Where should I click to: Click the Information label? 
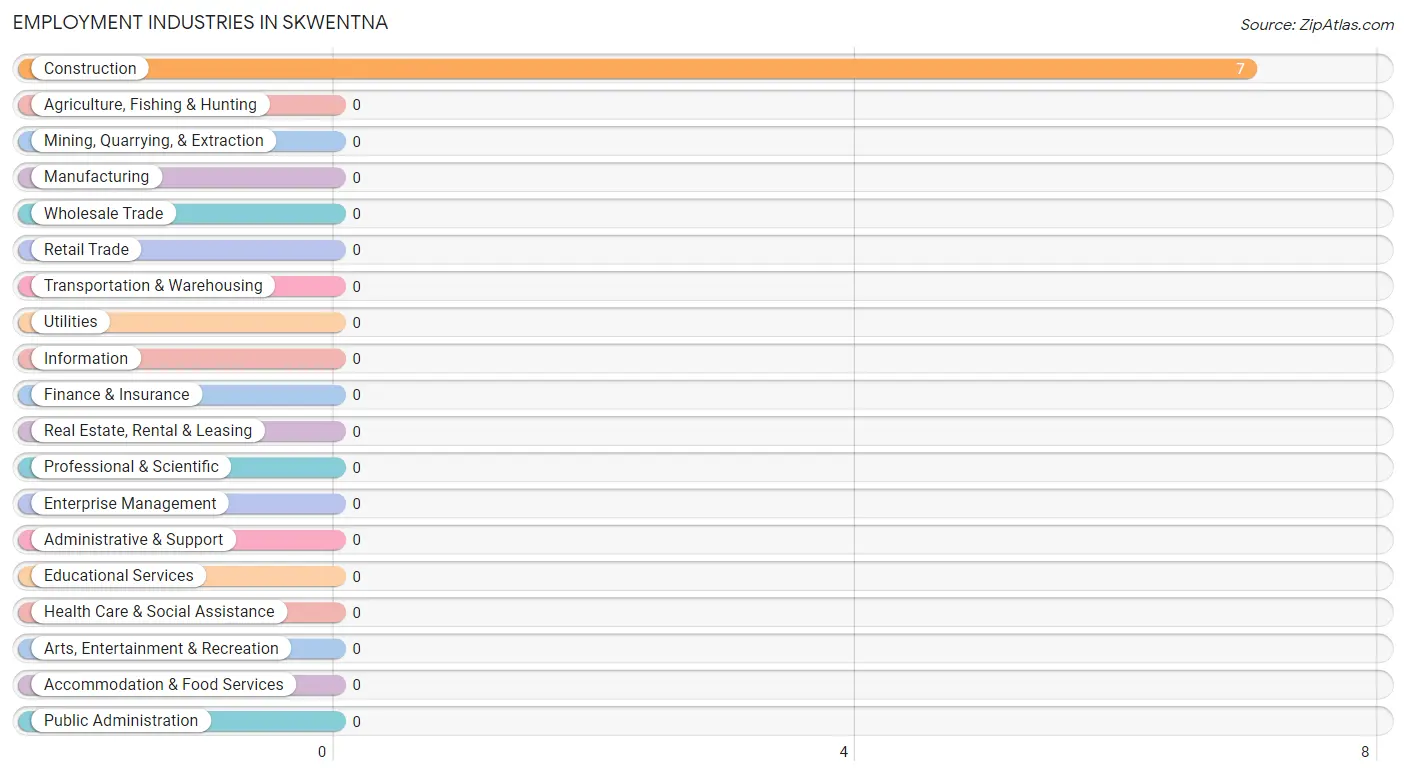(86, 359)
